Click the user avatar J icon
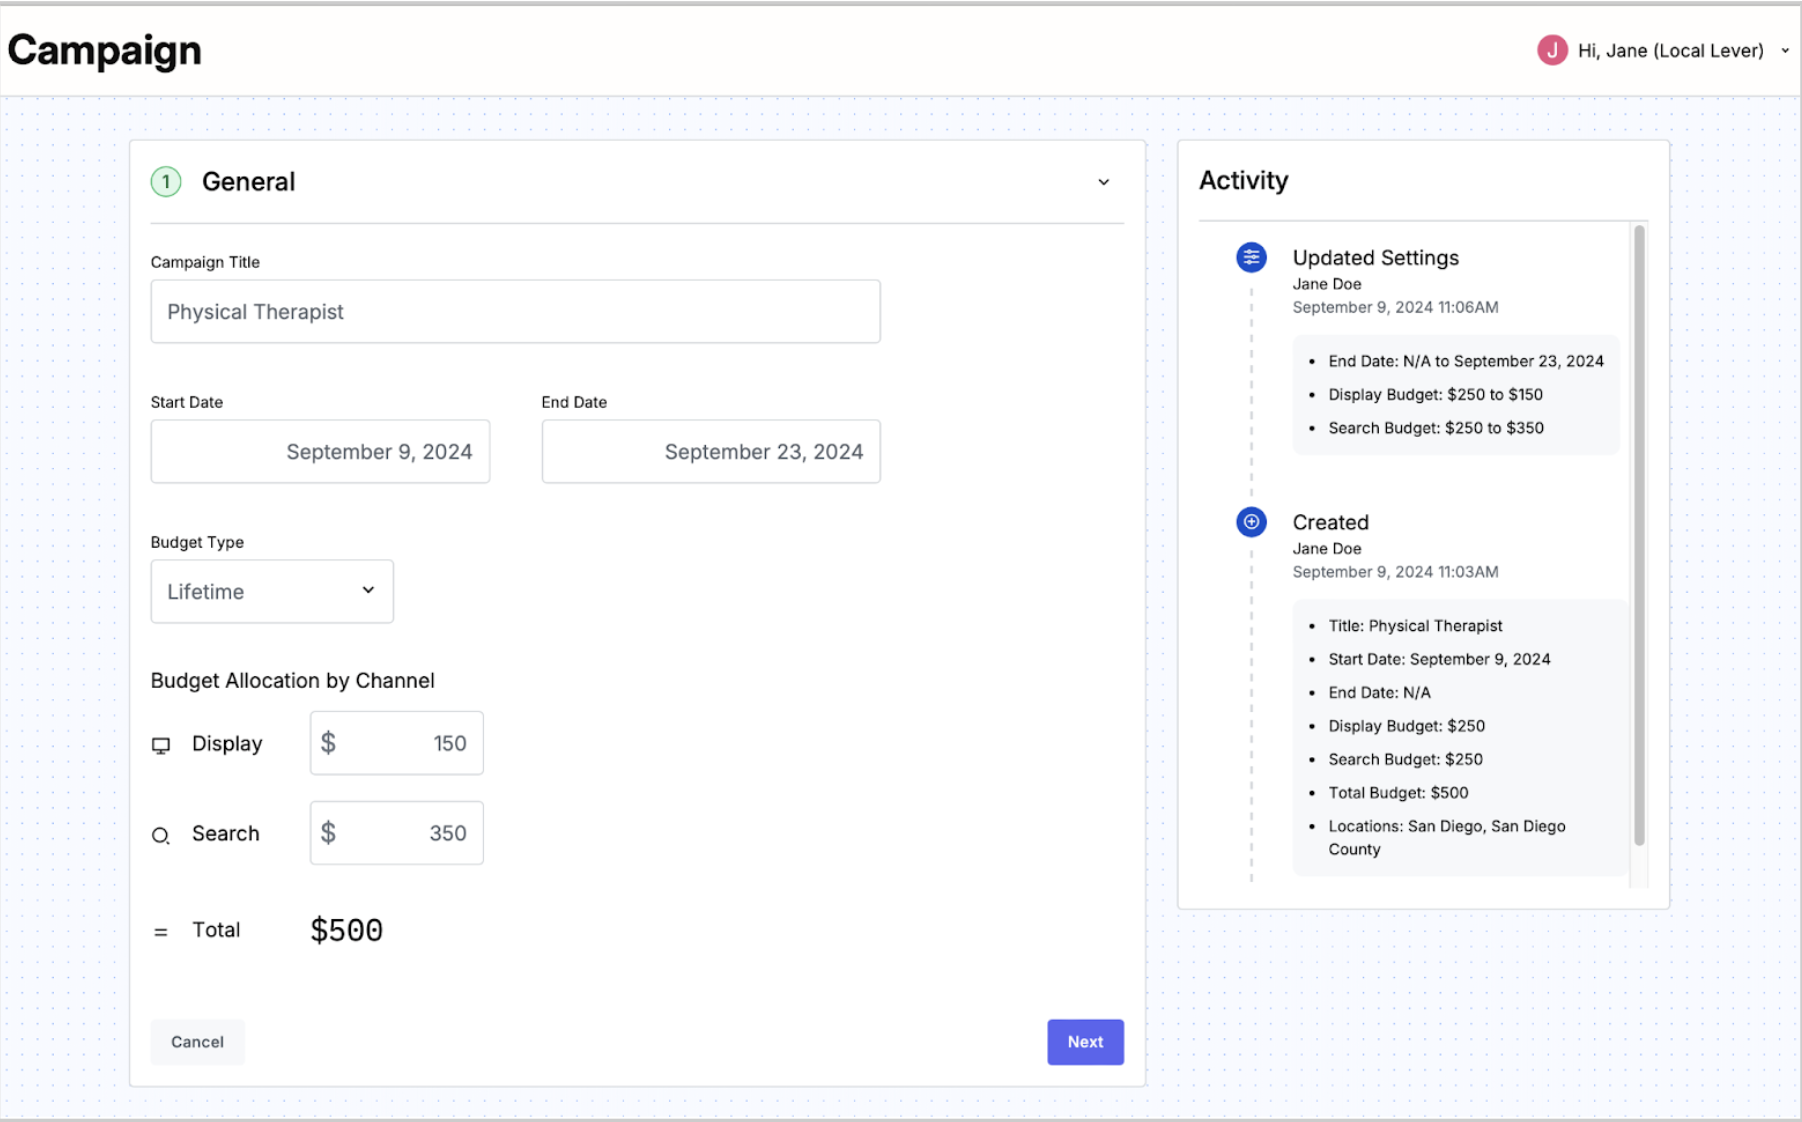The height and width of the screenshot is (1122, 1802). point(1552,50)
